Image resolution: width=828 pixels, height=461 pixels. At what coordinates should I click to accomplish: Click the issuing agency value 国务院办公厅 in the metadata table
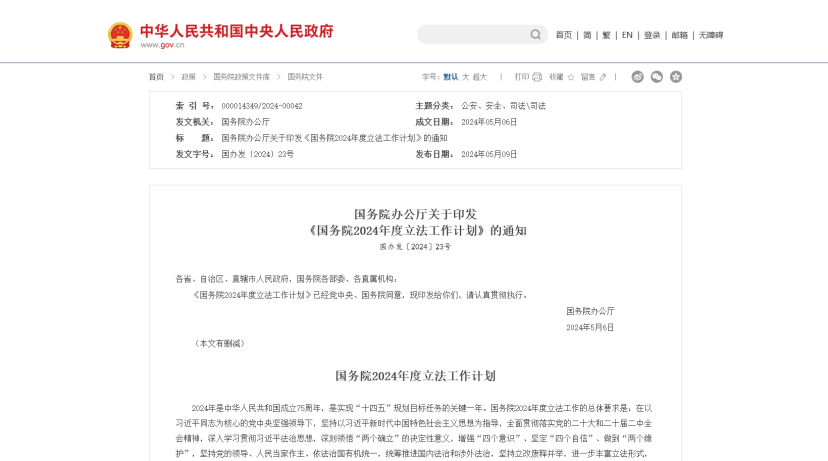coord(246,122)
